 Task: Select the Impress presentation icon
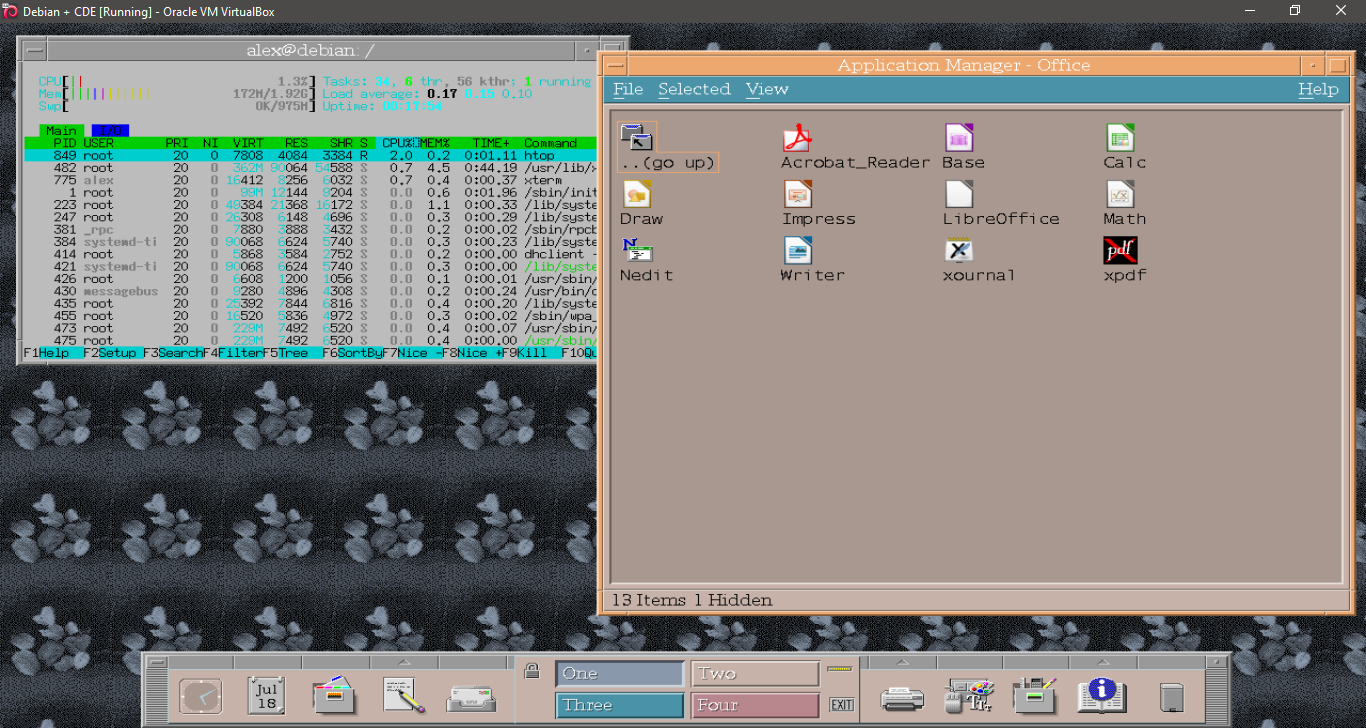(x=797, y=194)
